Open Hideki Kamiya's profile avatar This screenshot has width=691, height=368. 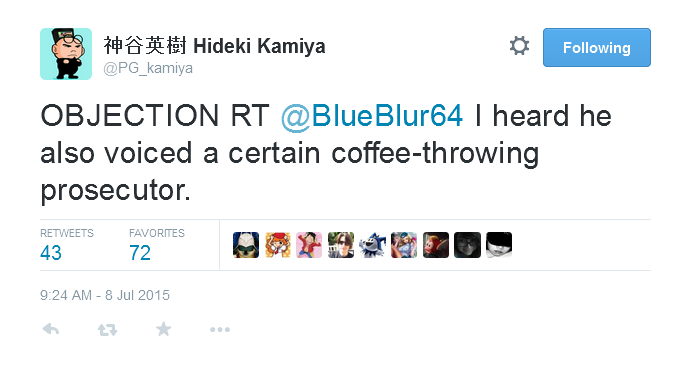66,54
